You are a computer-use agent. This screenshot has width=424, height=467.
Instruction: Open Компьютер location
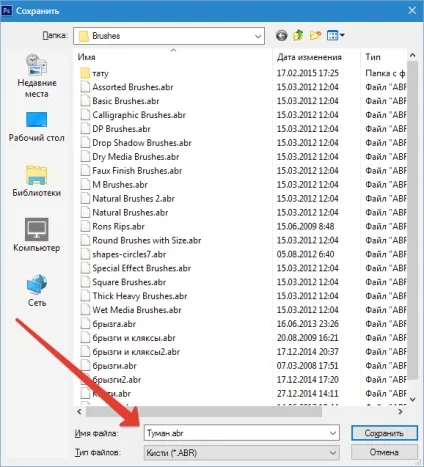click(37, 235)
